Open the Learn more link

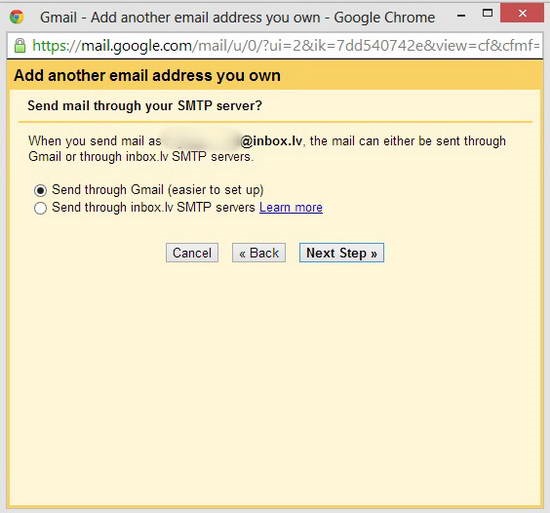[x=291, y=208]
